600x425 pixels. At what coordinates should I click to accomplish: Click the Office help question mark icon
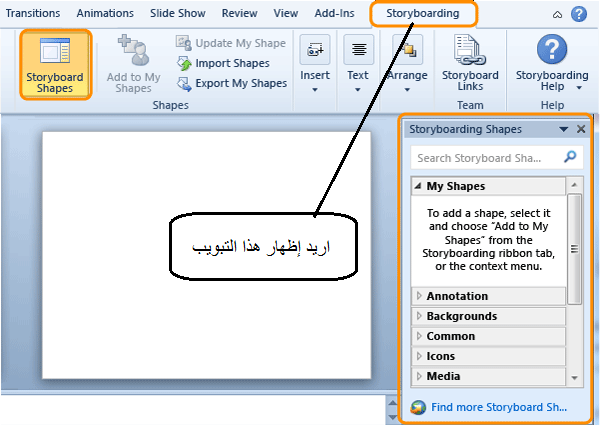click(579, 14)
